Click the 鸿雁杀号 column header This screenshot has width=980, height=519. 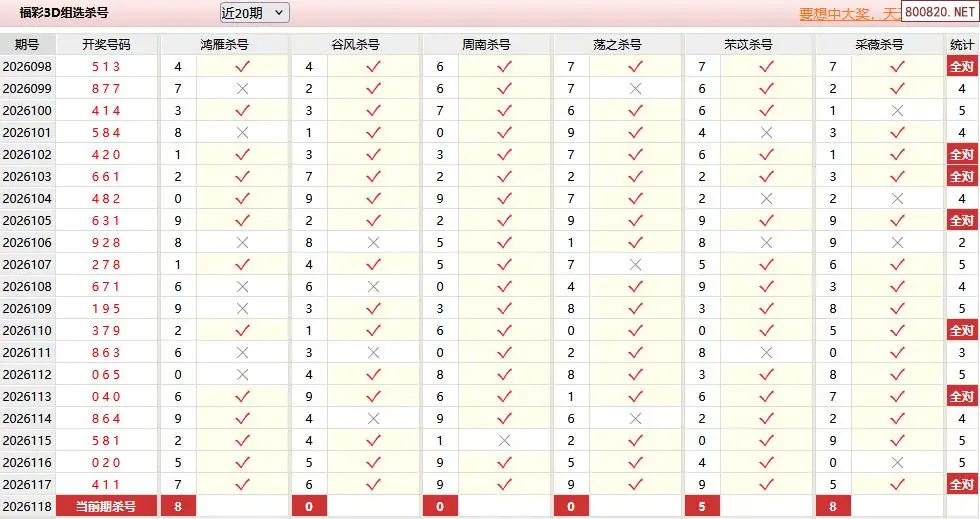pyautogui.click(x=224, y=44)
